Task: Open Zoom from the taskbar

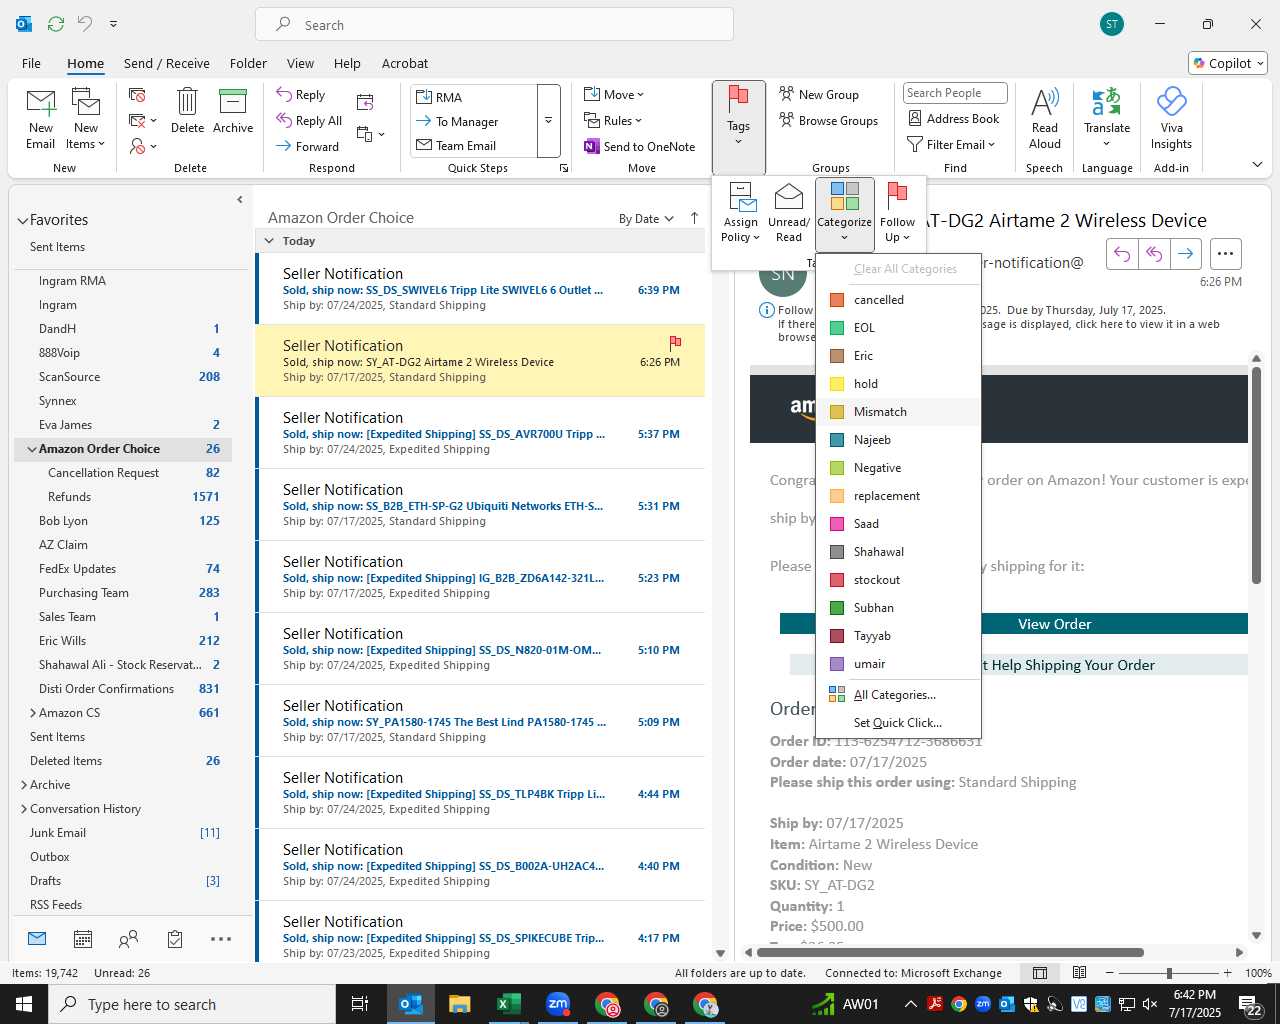Action: (558, 1004)
